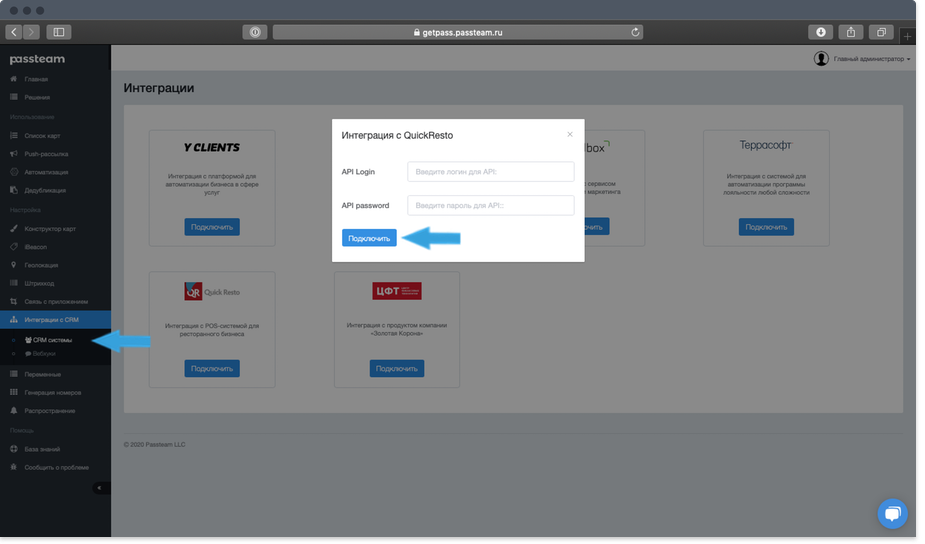Click the API password input field

(491, 205)
